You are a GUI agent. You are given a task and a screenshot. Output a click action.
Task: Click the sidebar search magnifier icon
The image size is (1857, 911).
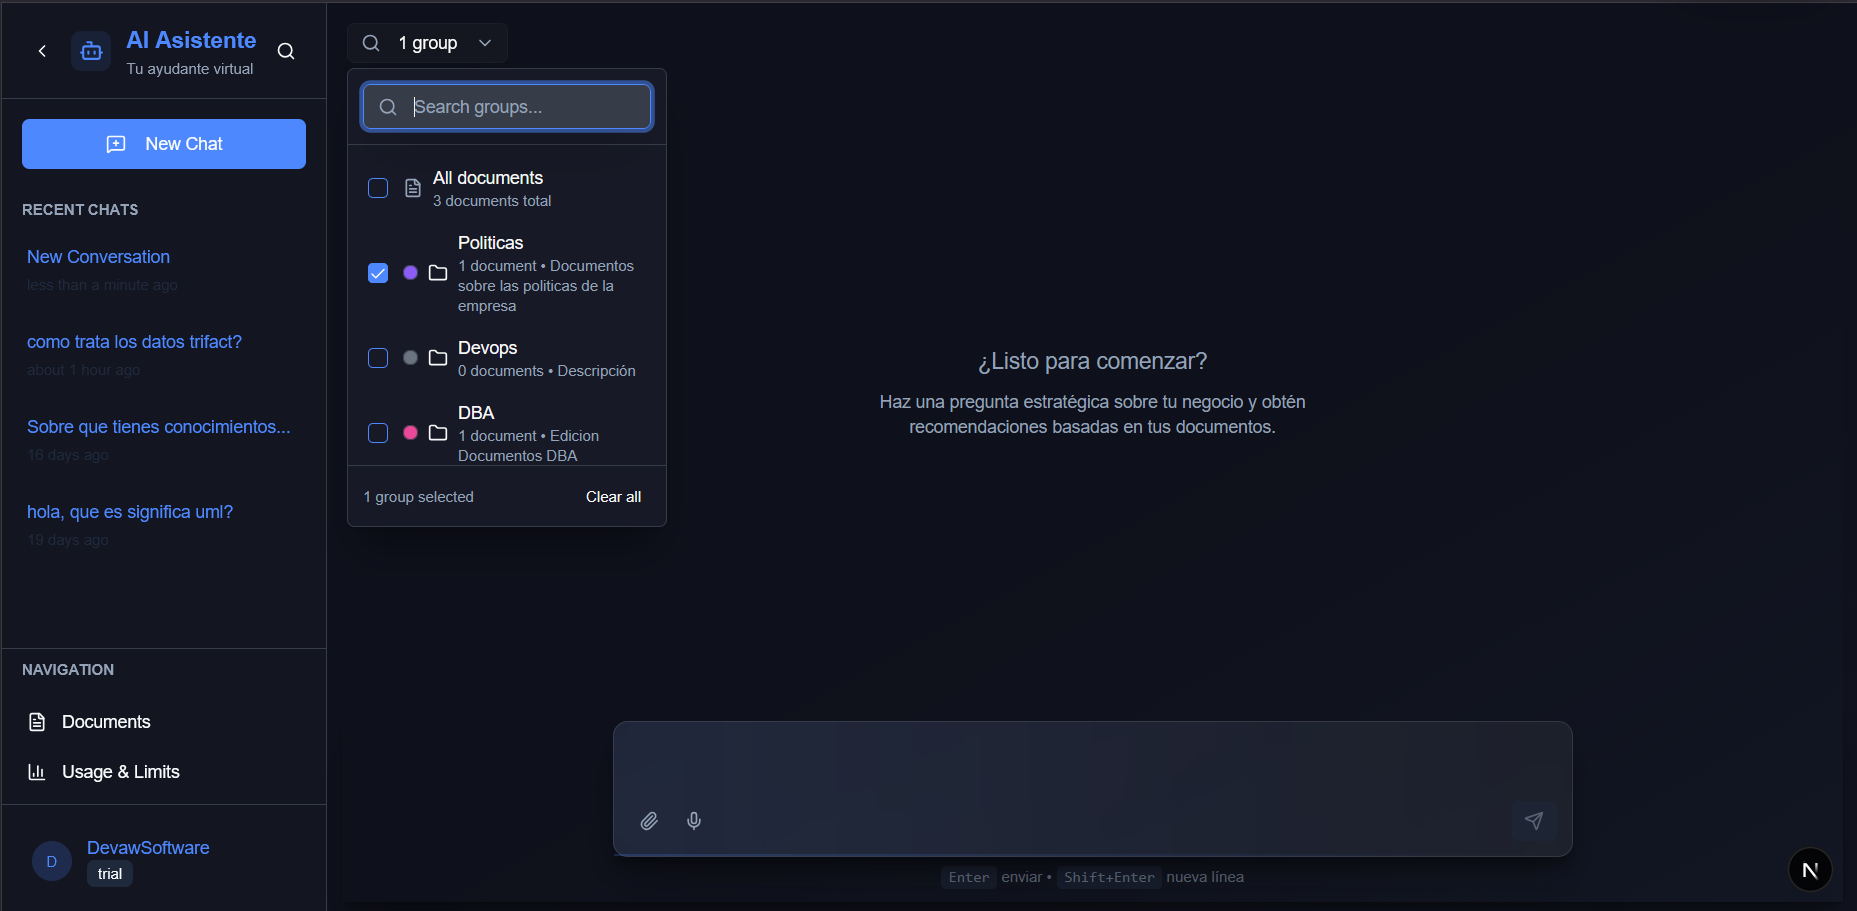tap(286, 52)
